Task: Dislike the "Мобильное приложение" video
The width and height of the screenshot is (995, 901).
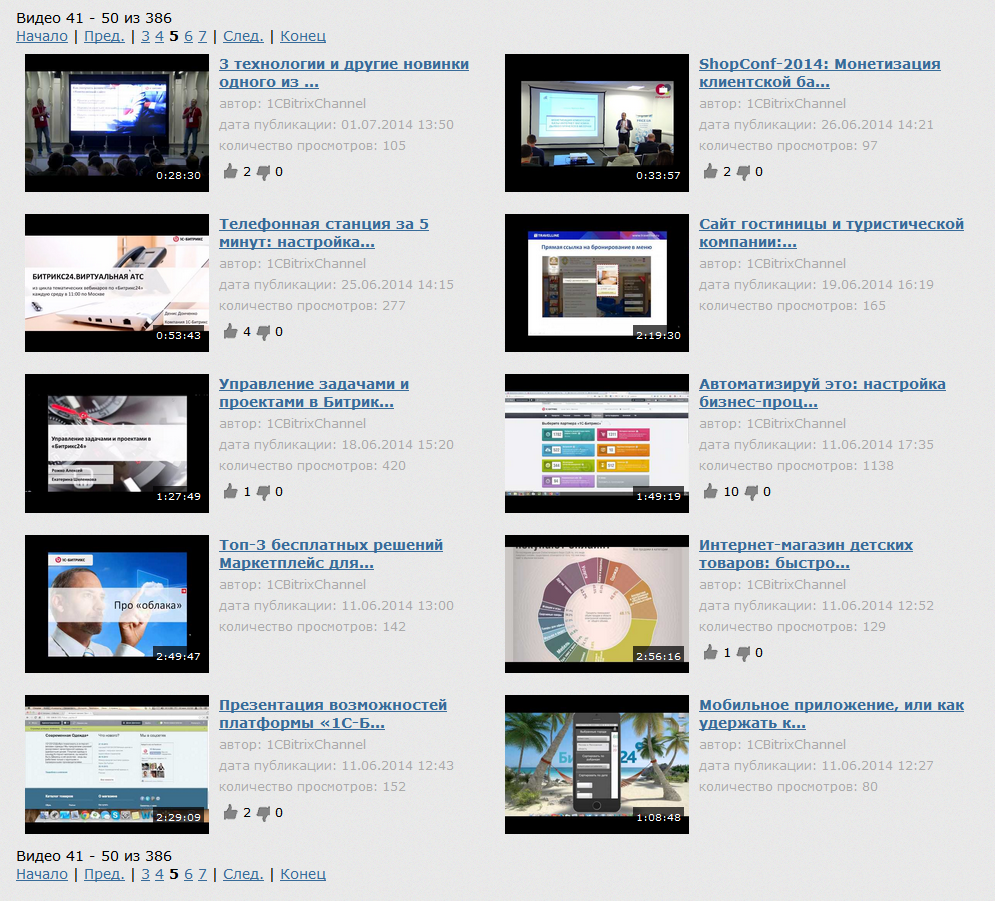Action: point(745,812)
